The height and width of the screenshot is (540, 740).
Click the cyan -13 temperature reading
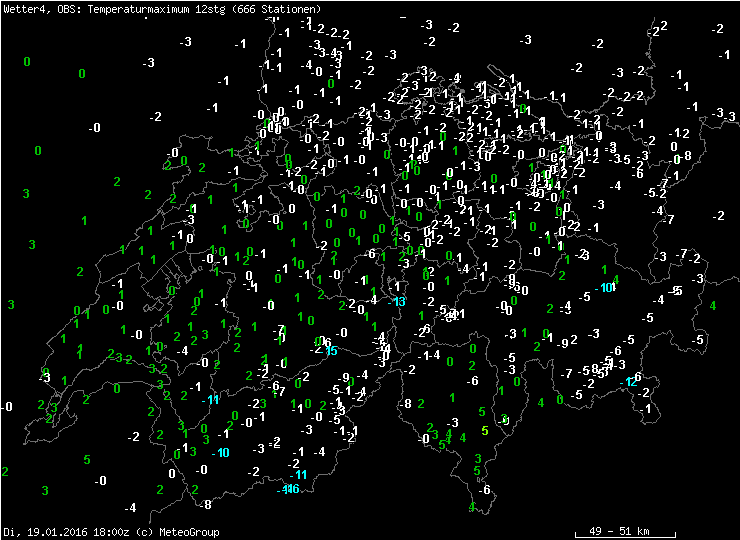(400, 302)
